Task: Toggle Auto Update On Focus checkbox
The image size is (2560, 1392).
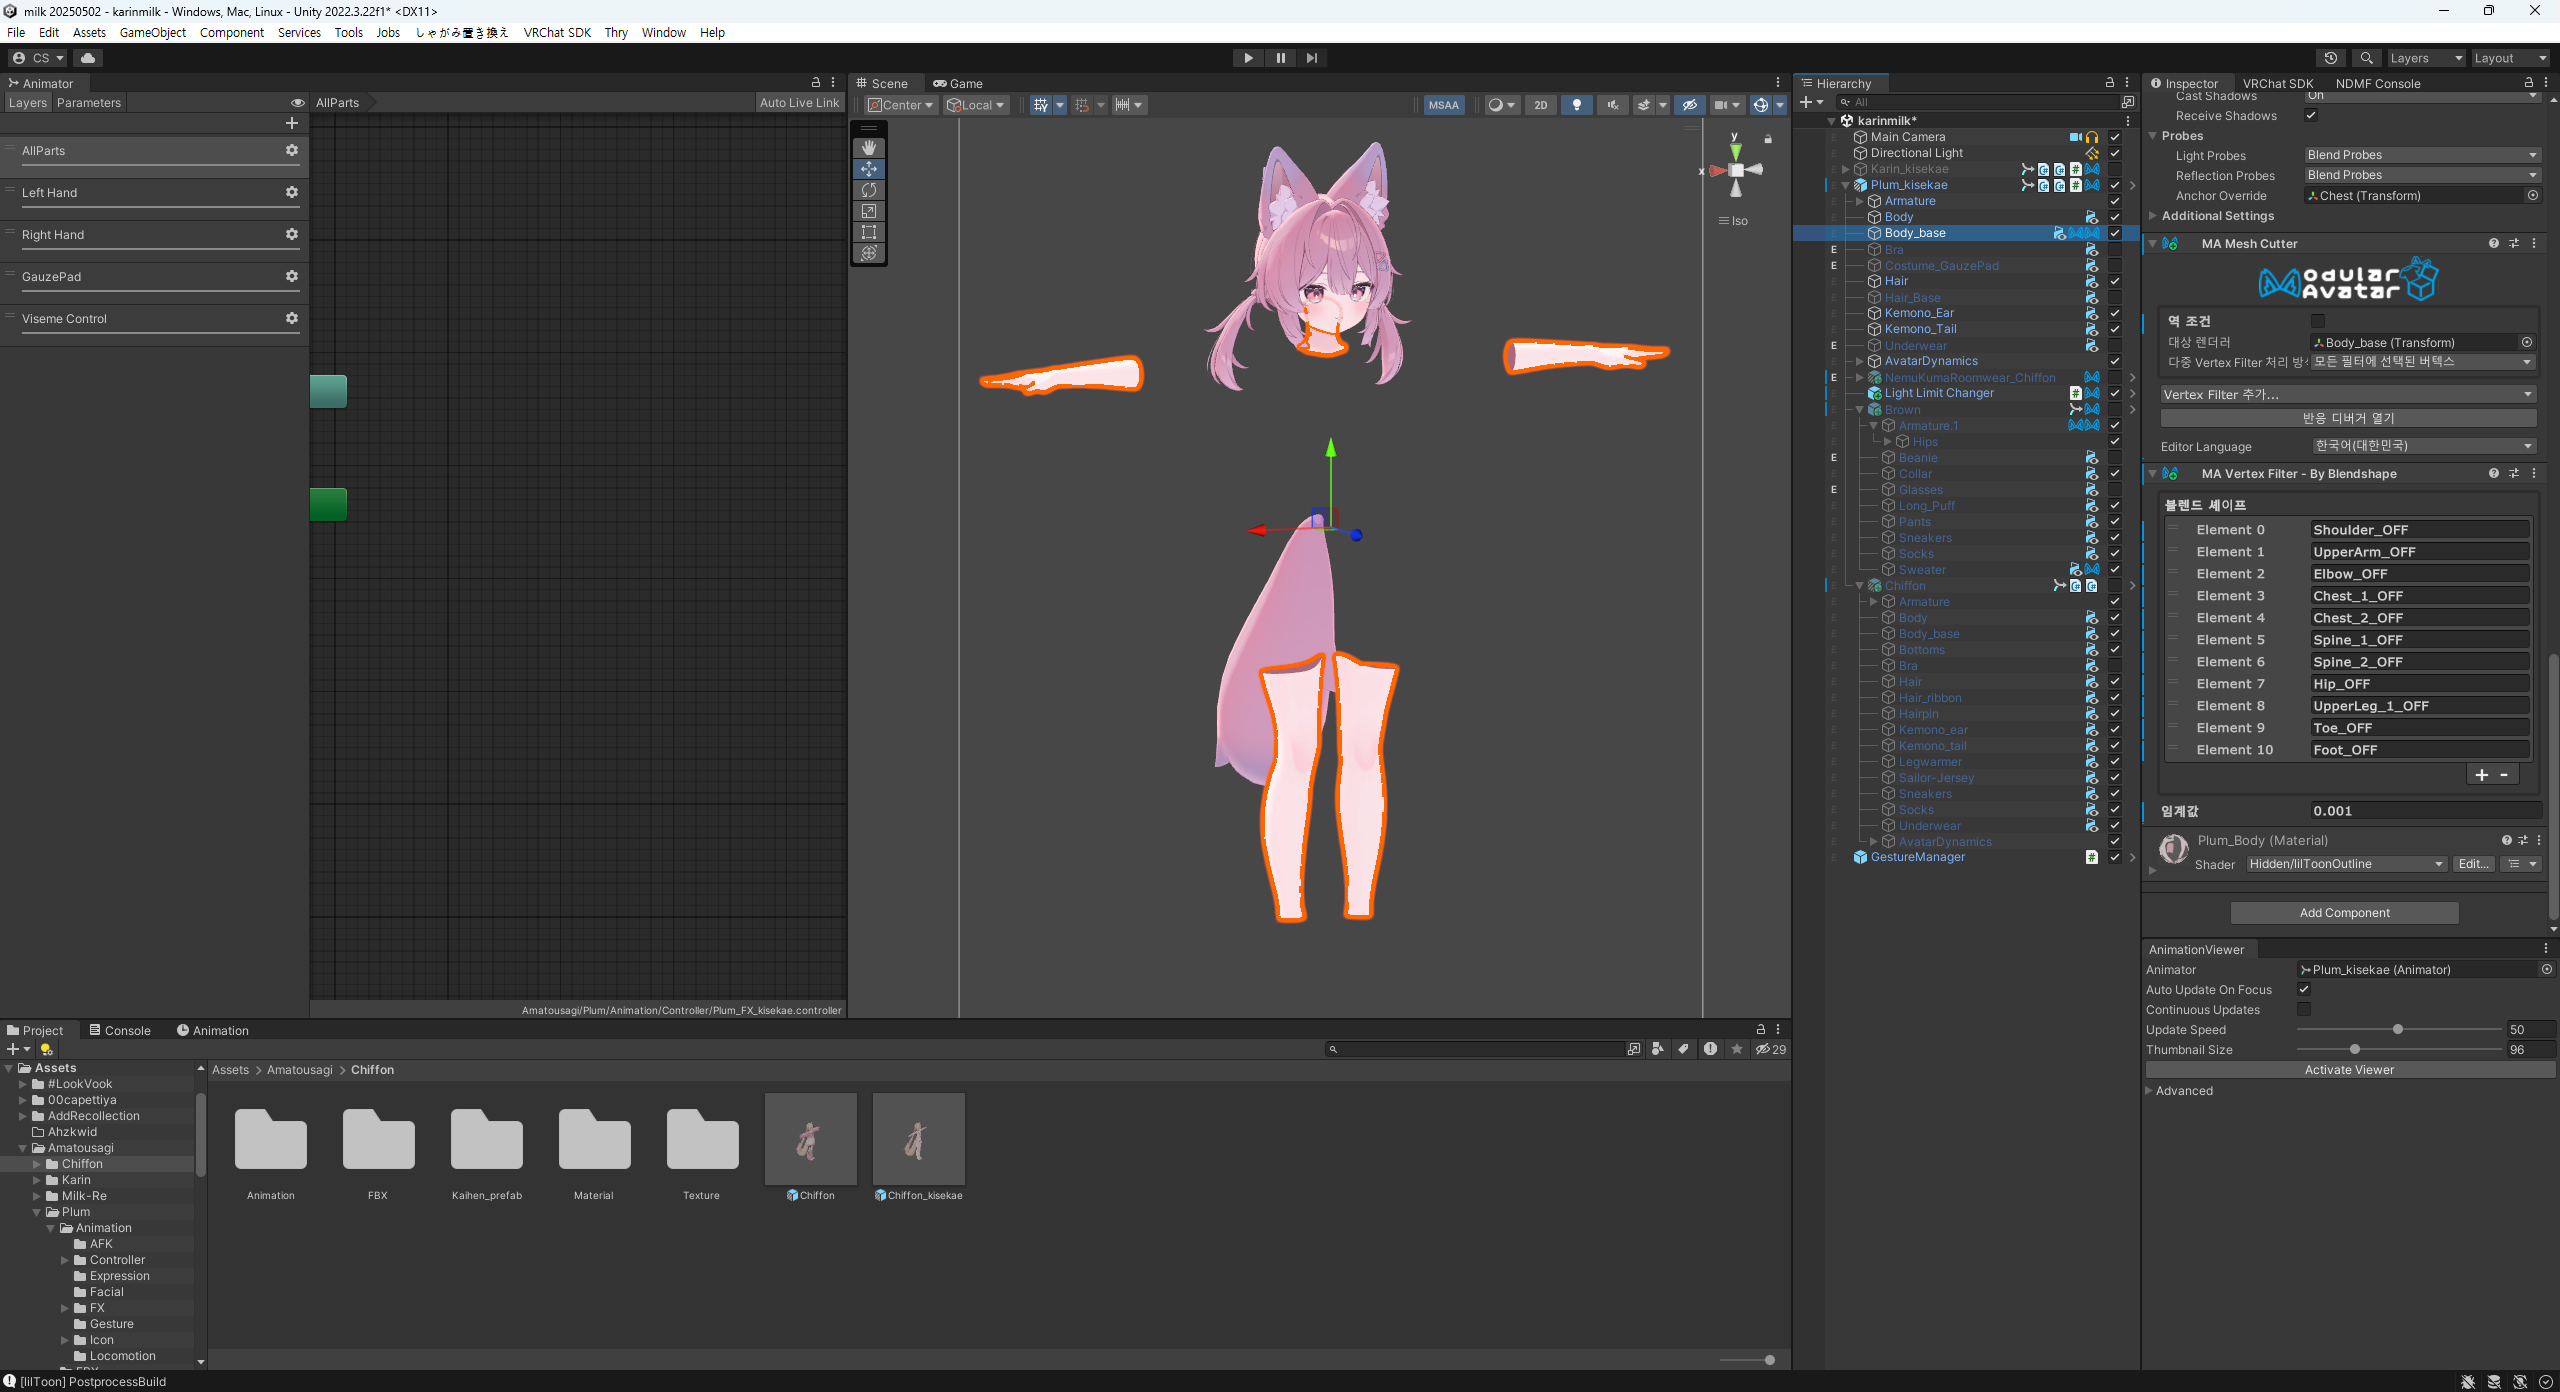Action: [2304, 989]
